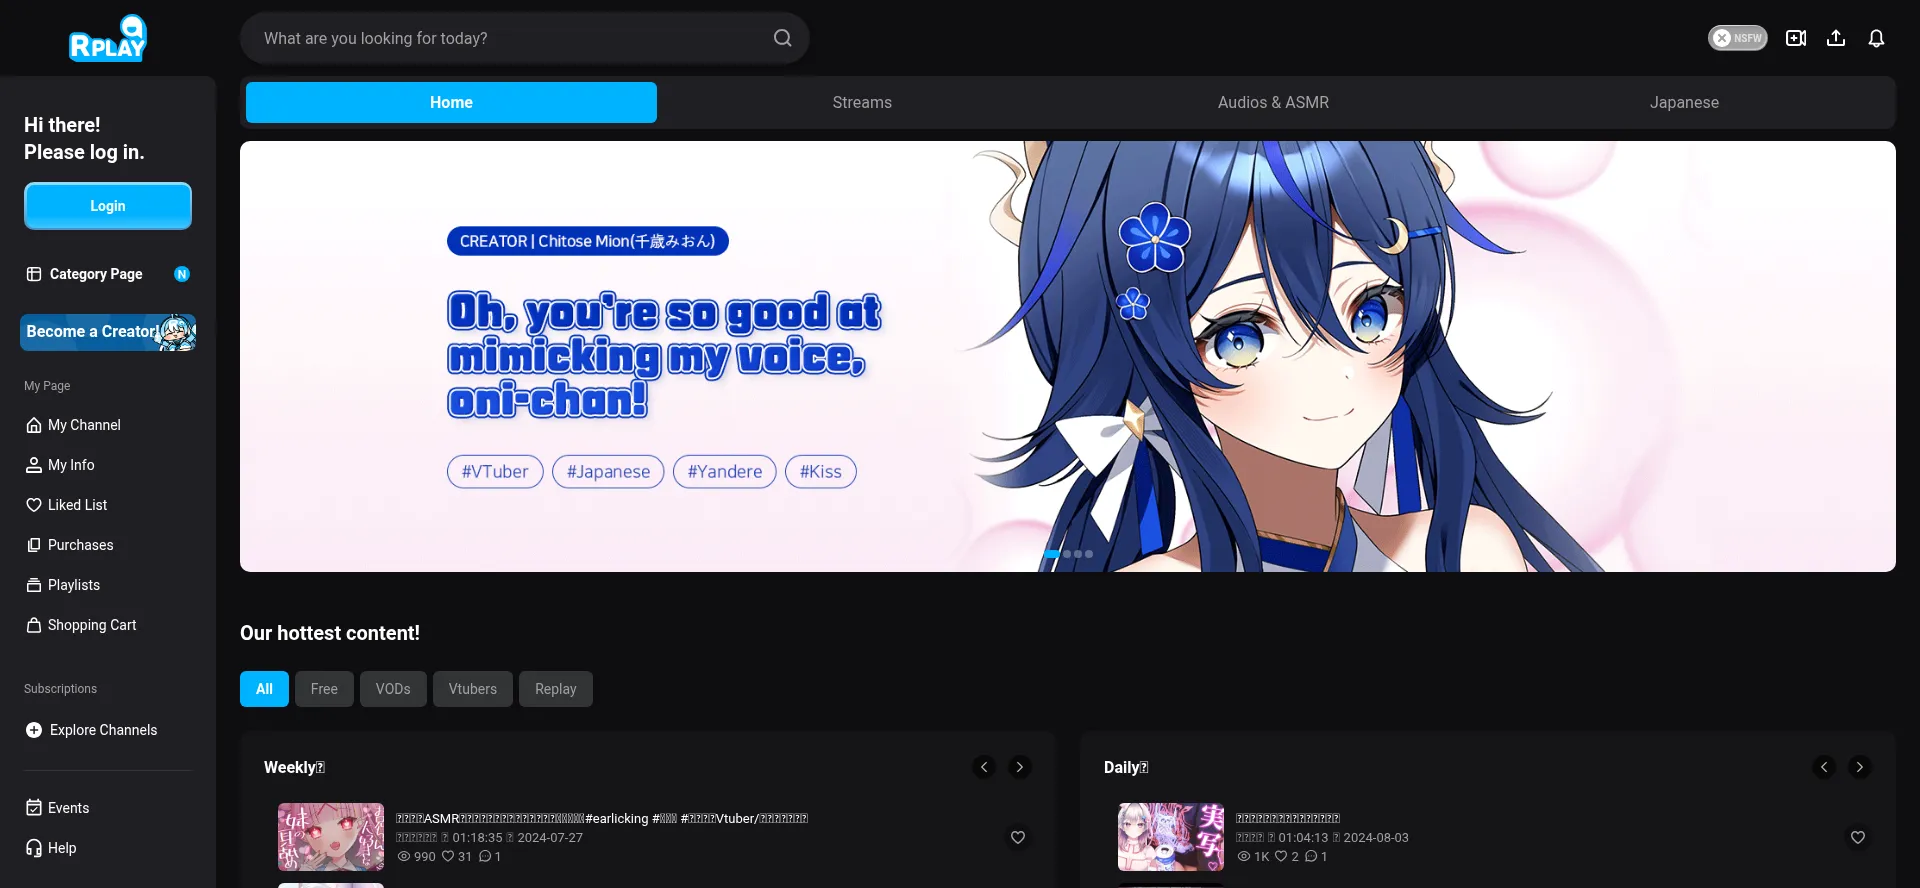Click the blue N badge
The width and height of the screenshot is (1920, 888).
click(x=182, y=274)
